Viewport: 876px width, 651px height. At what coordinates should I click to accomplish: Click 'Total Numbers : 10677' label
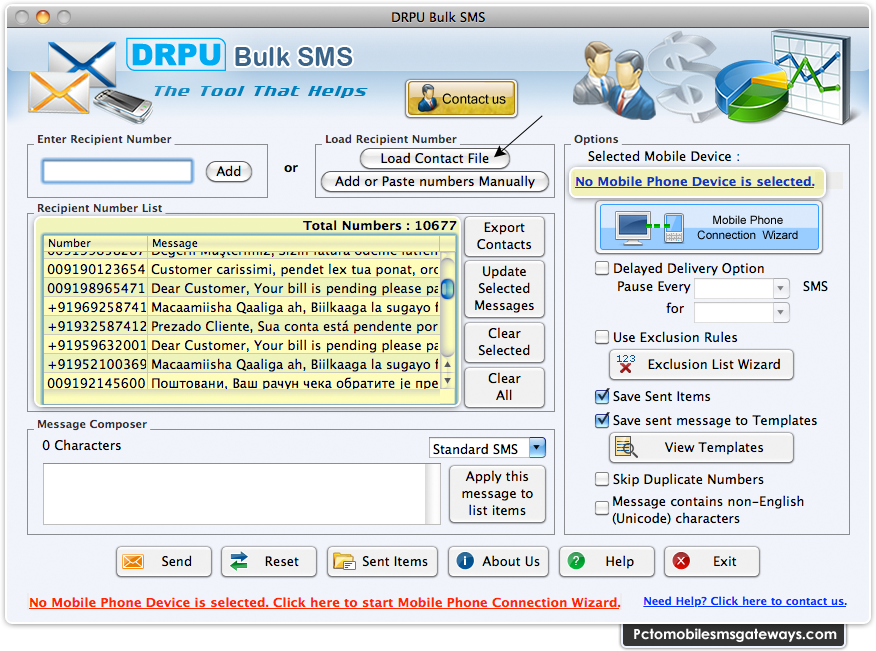coord(380,225)
